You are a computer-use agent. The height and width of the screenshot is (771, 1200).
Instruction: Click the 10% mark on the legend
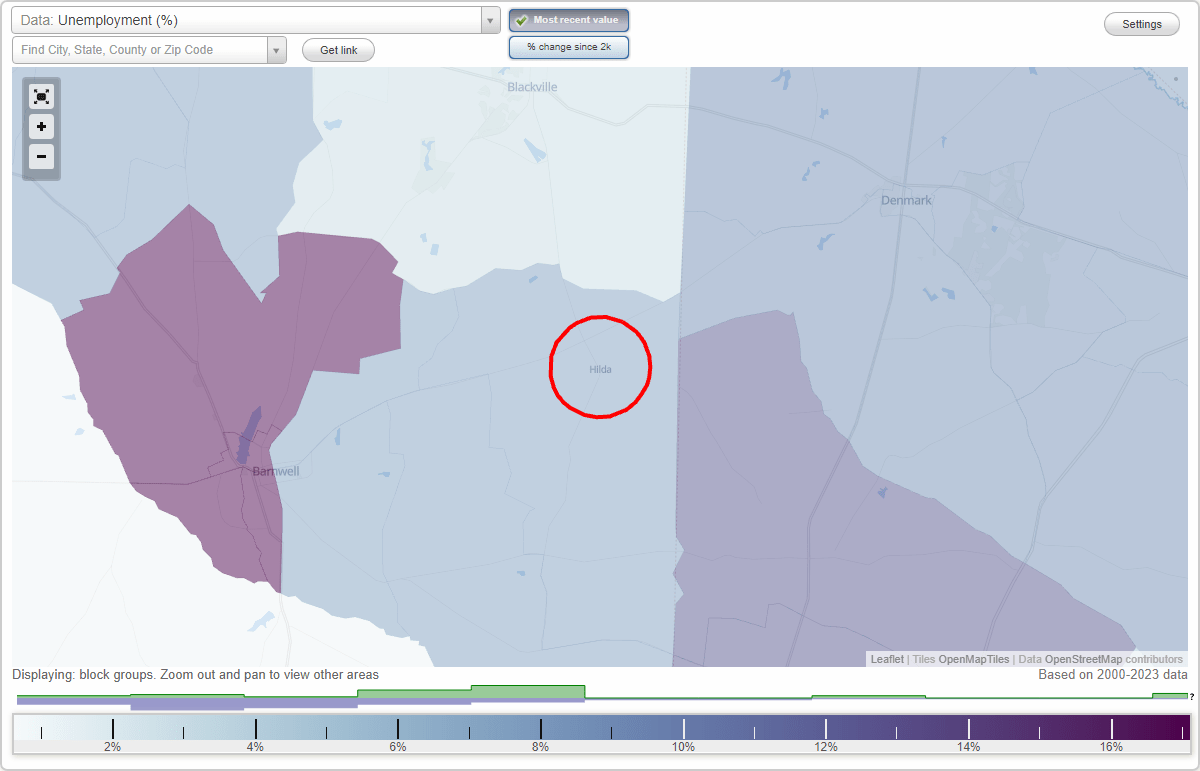tap(683, 747)
